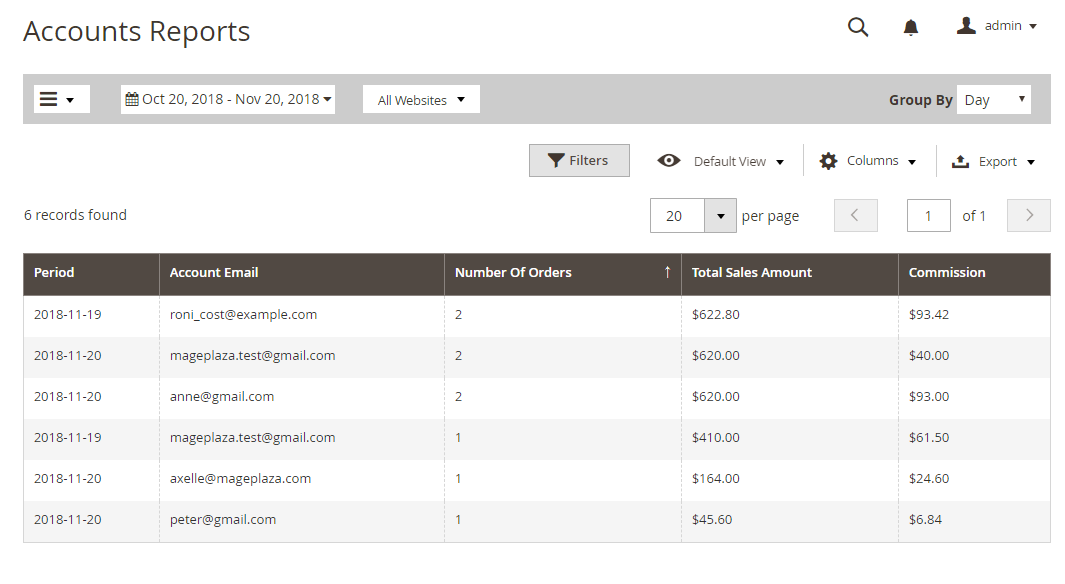Click the Columns gear icon
Image resolution: width=1065 pixels, height=584 pixels.
828,161
